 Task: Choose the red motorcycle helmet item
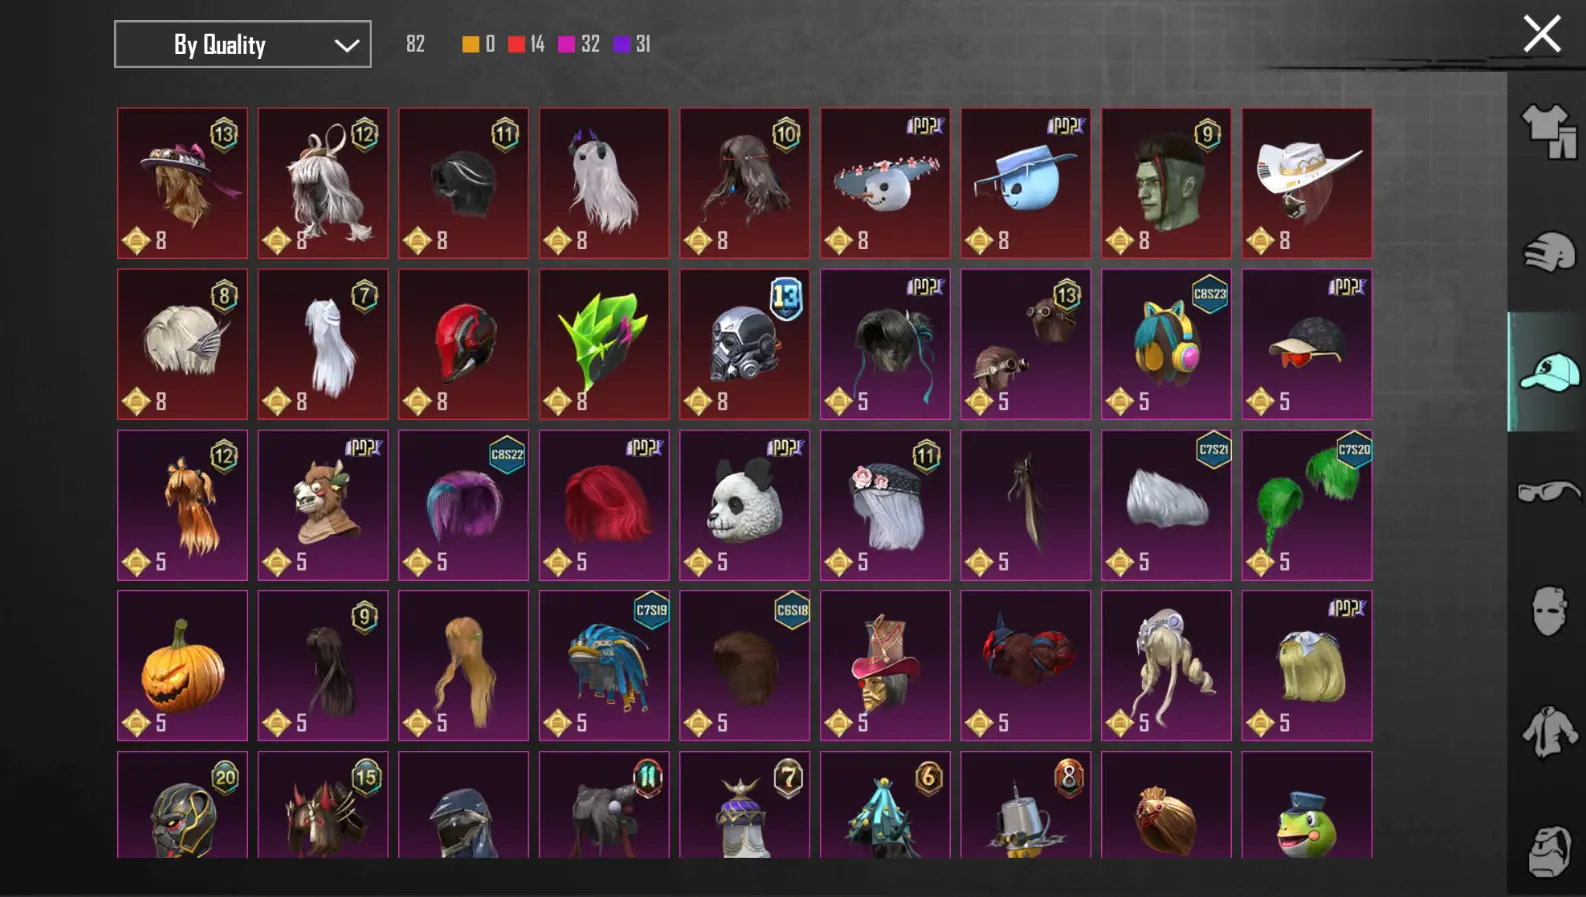pos(463,344)
